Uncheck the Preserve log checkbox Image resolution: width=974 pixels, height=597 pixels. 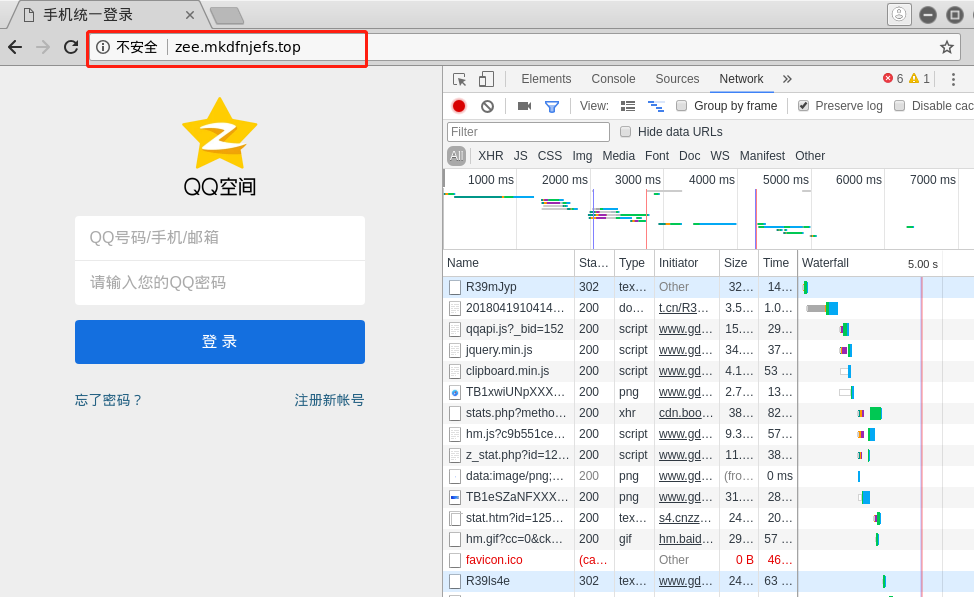(803, 106)
